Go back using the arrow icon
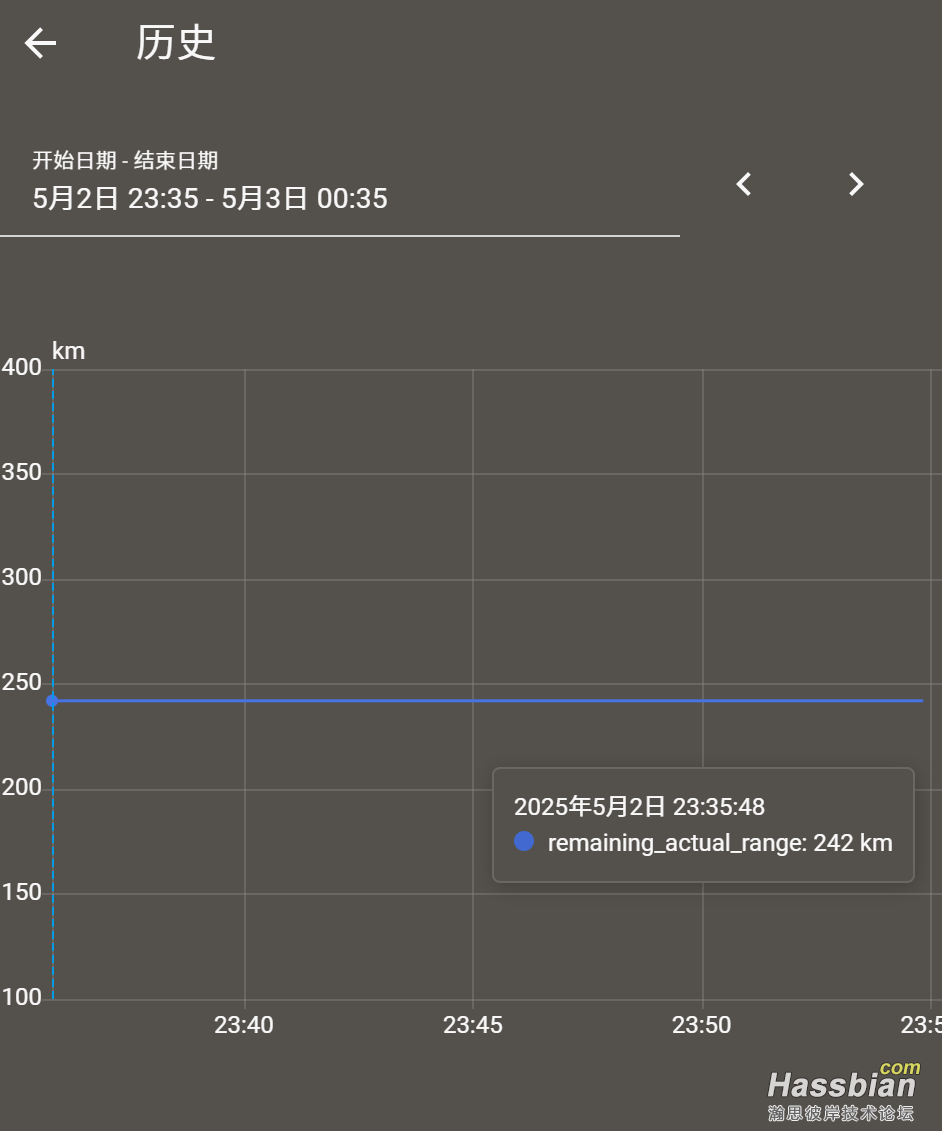 point(40,43)
